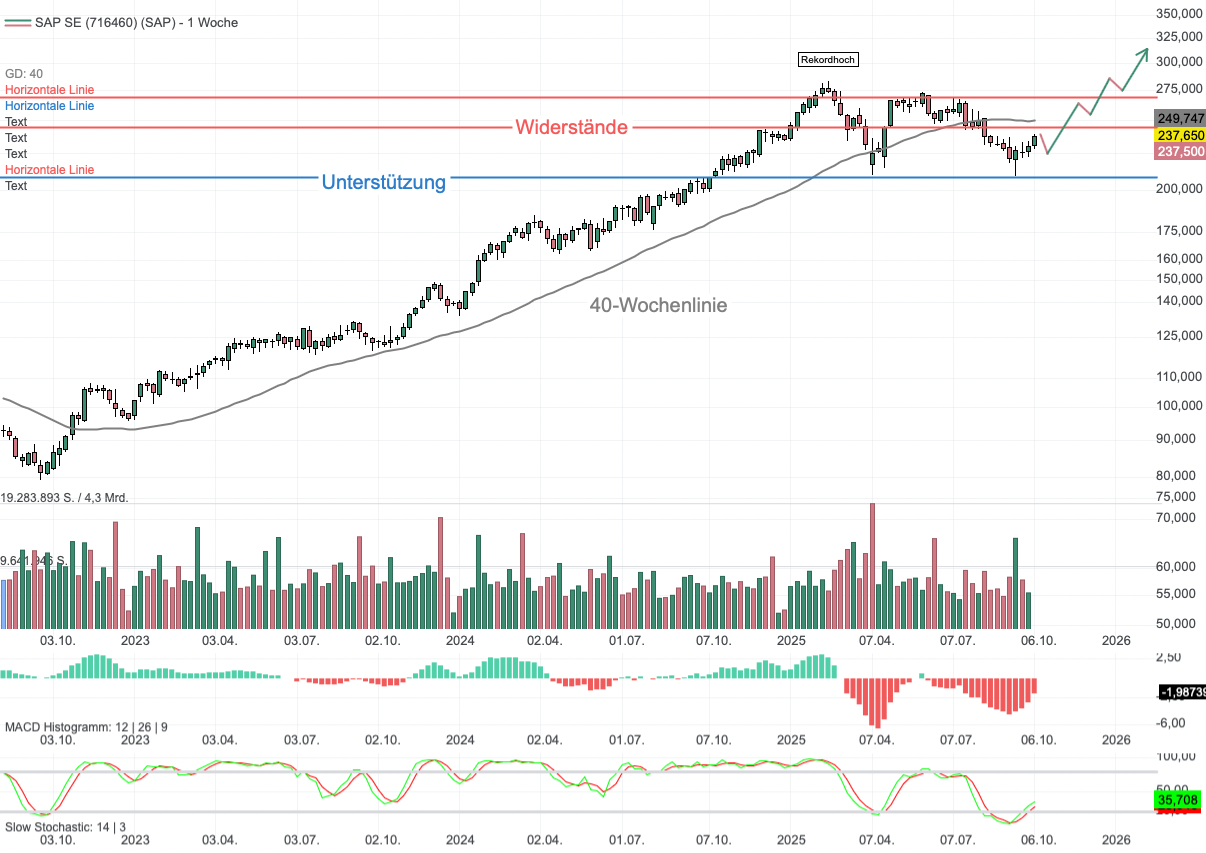This screenshot has height=853, width=1206.
Task: Click the black -1,98739 MACD value tag
Action: (x=1180, y=693)
